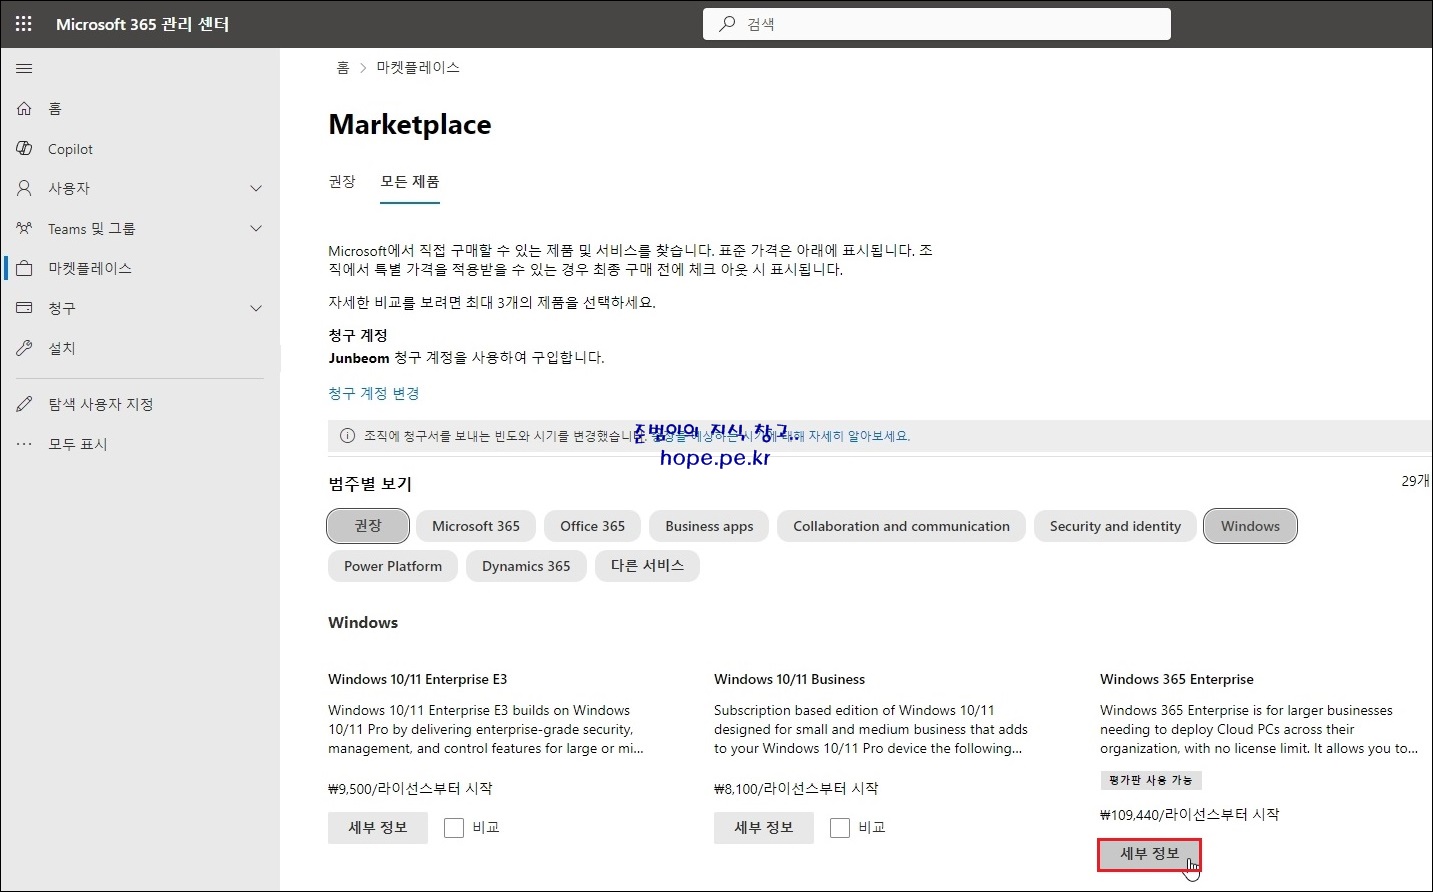Open the app launcher waffle icon

coord(24,24)
